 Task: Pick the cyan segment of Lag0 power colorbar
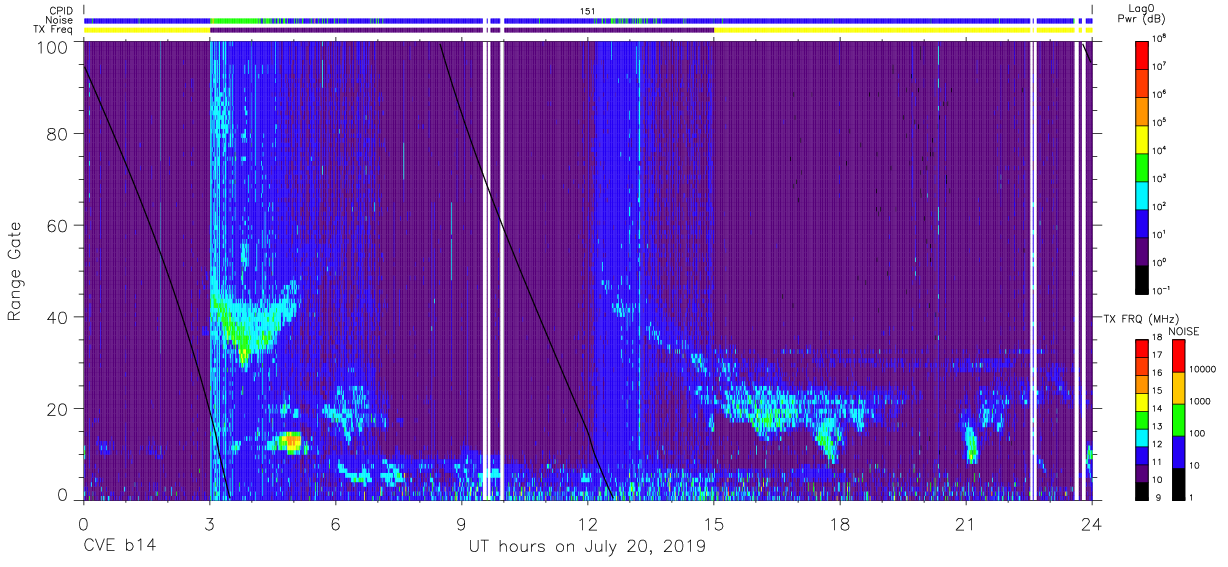(1142, 194)
